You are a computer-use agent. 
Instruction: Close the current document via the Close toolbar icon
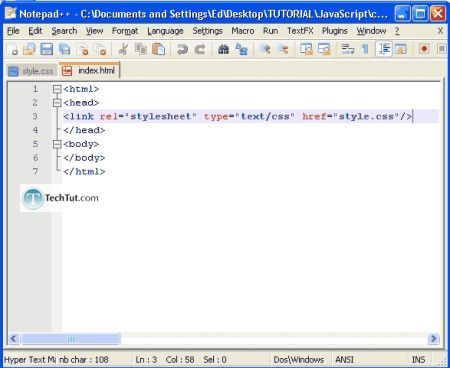[83, 49]
